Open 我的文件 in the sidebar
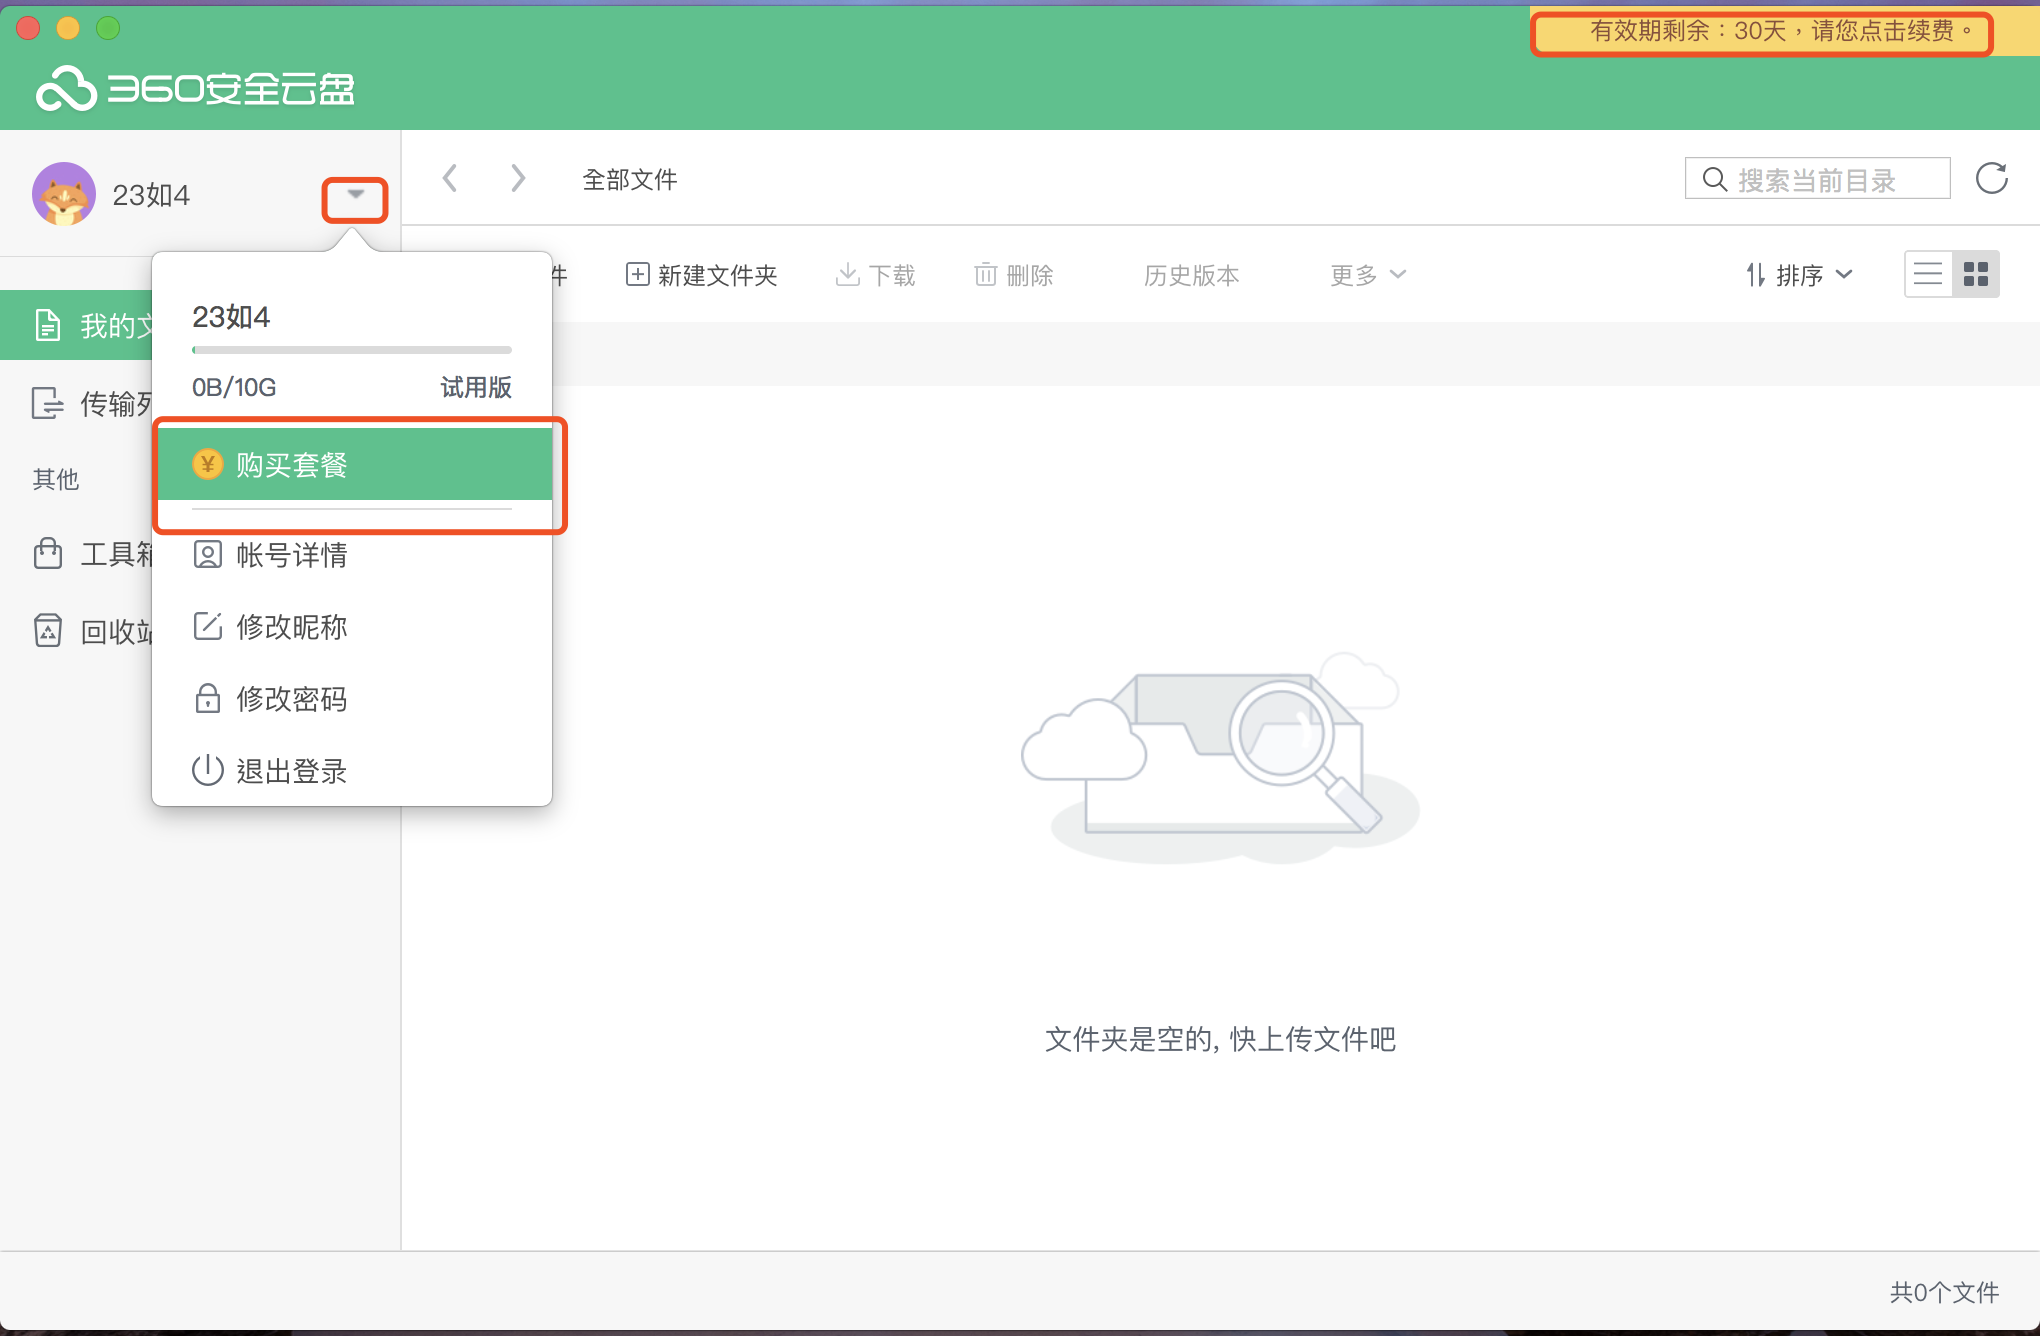The height and width of the screenshot is (1336, 2040). 77,325
